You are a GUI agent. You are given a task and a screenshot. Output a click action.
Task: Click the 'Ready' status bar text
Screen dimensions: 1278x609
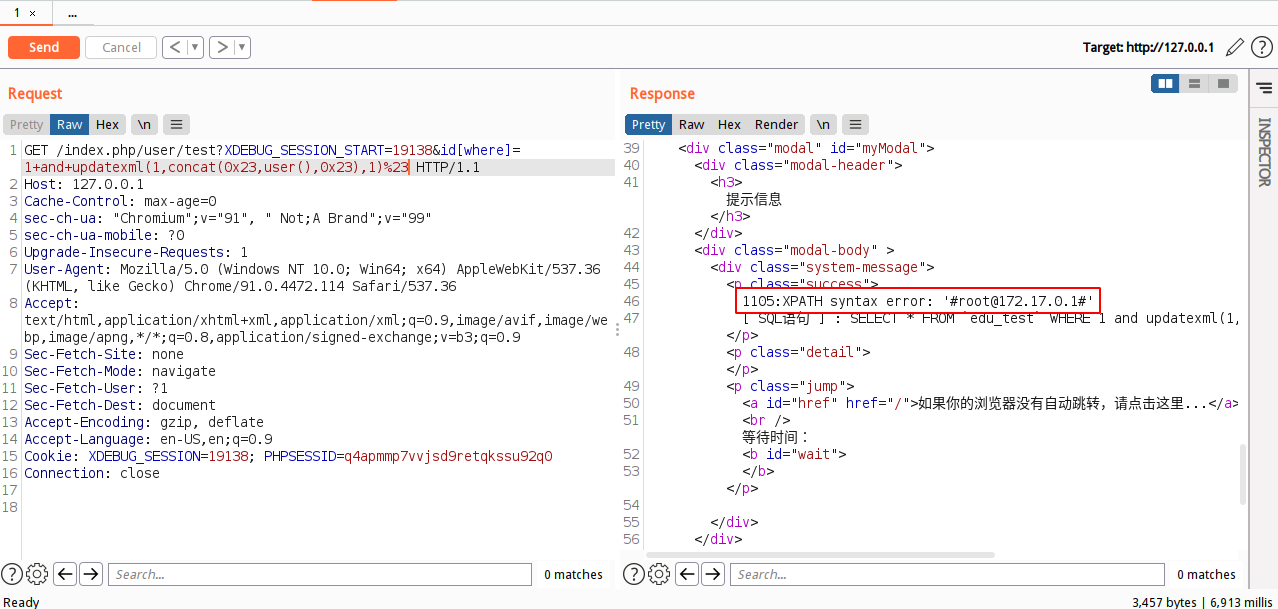pyautogui.click(x=21, y=602)
